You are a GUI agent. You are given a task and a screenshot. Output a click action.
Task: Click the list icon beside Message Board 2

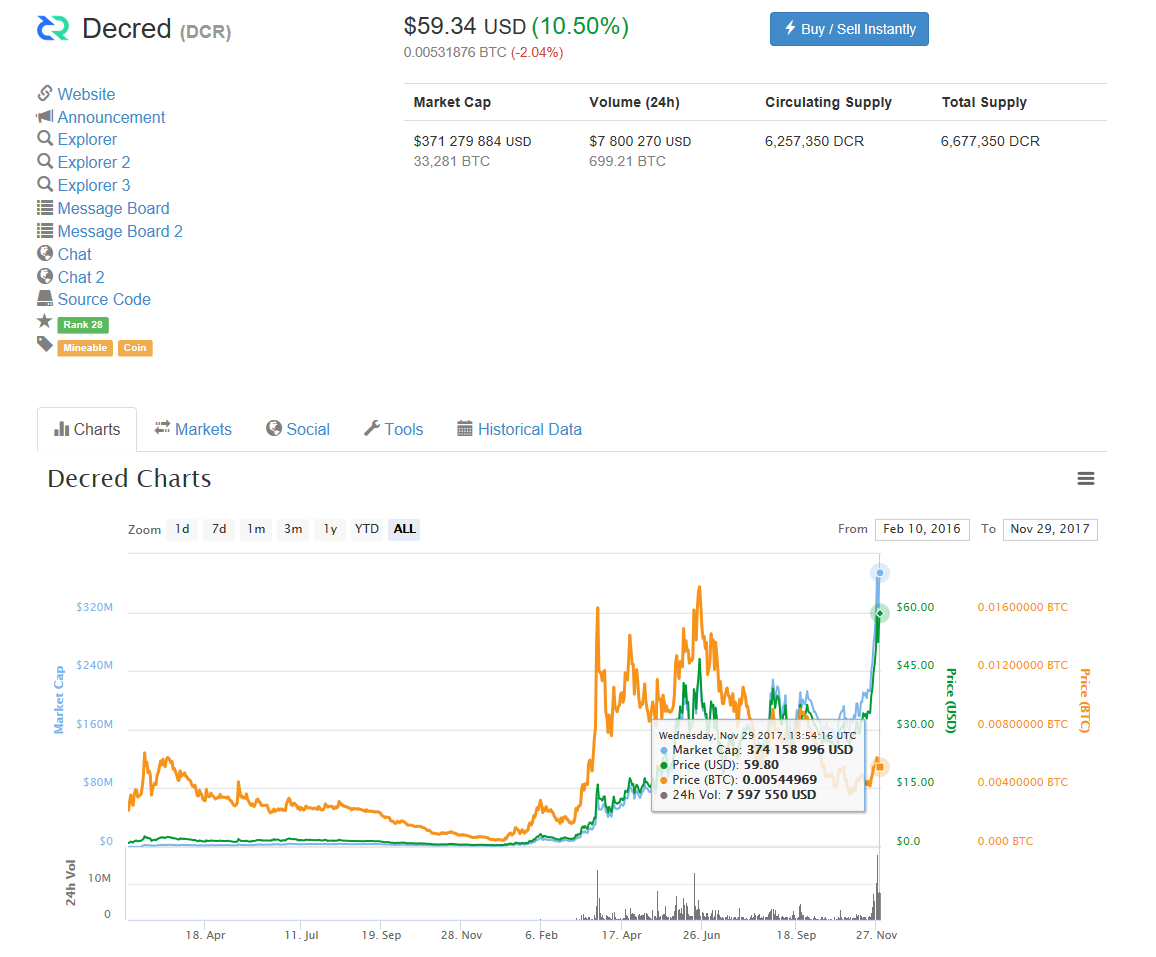[45, 231]
